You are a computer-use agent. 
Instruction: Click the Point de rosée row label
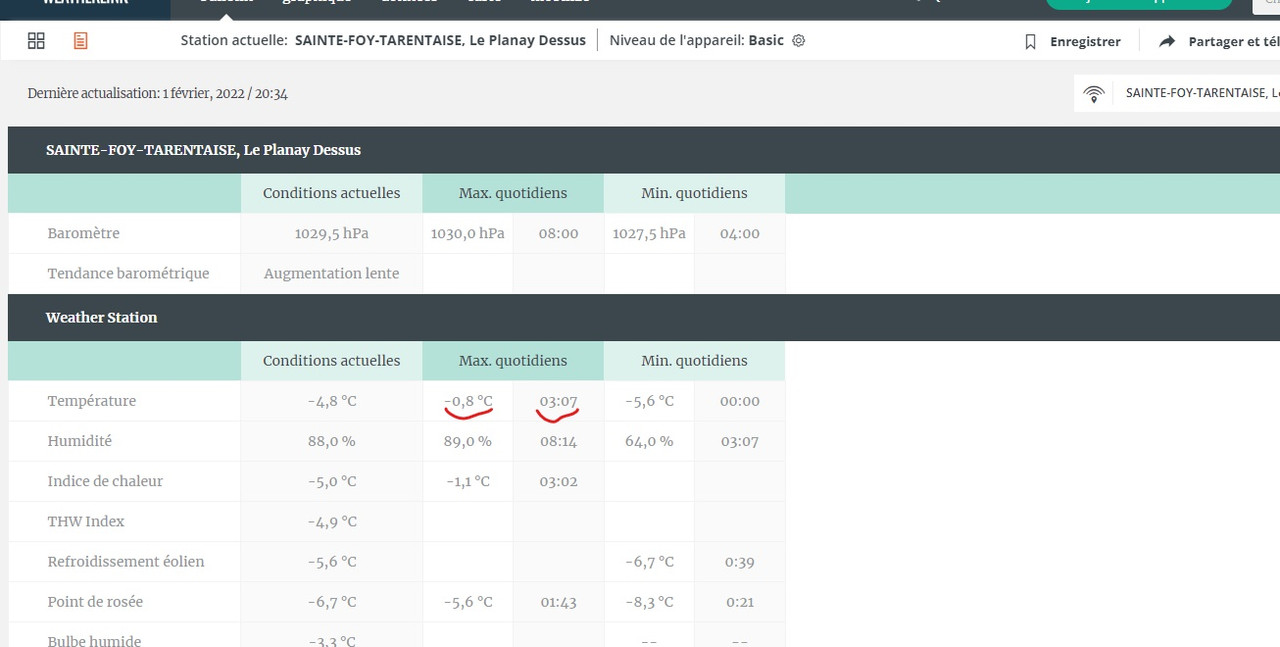[95, 601]
